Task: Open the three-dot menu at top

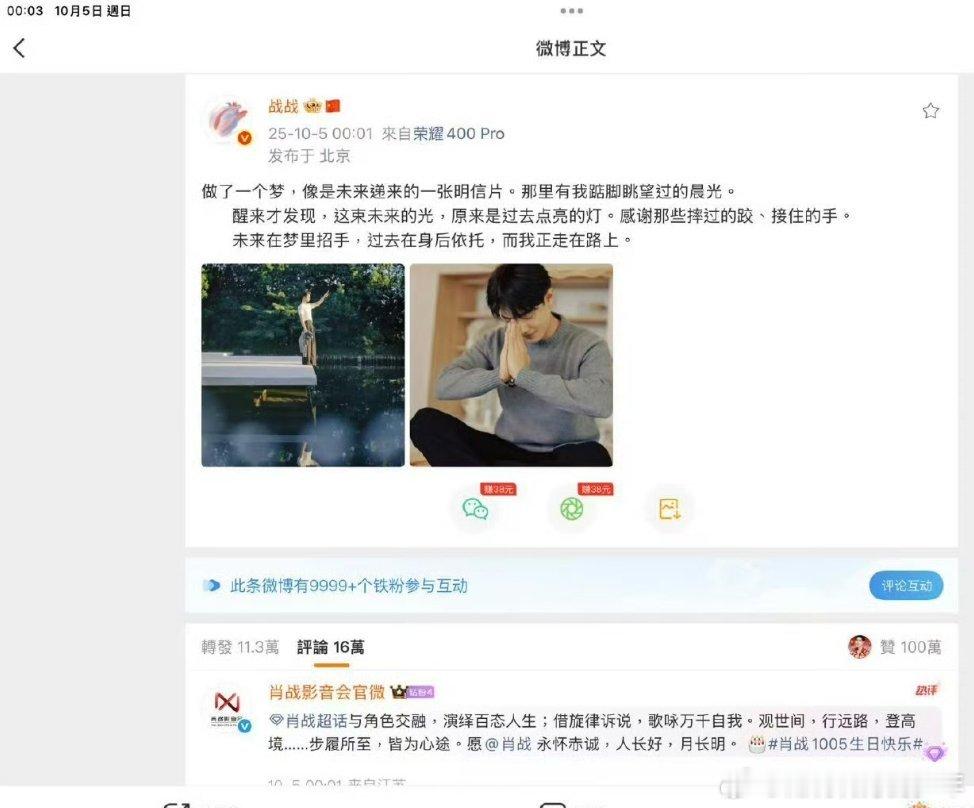Action: tap(571, 11)
